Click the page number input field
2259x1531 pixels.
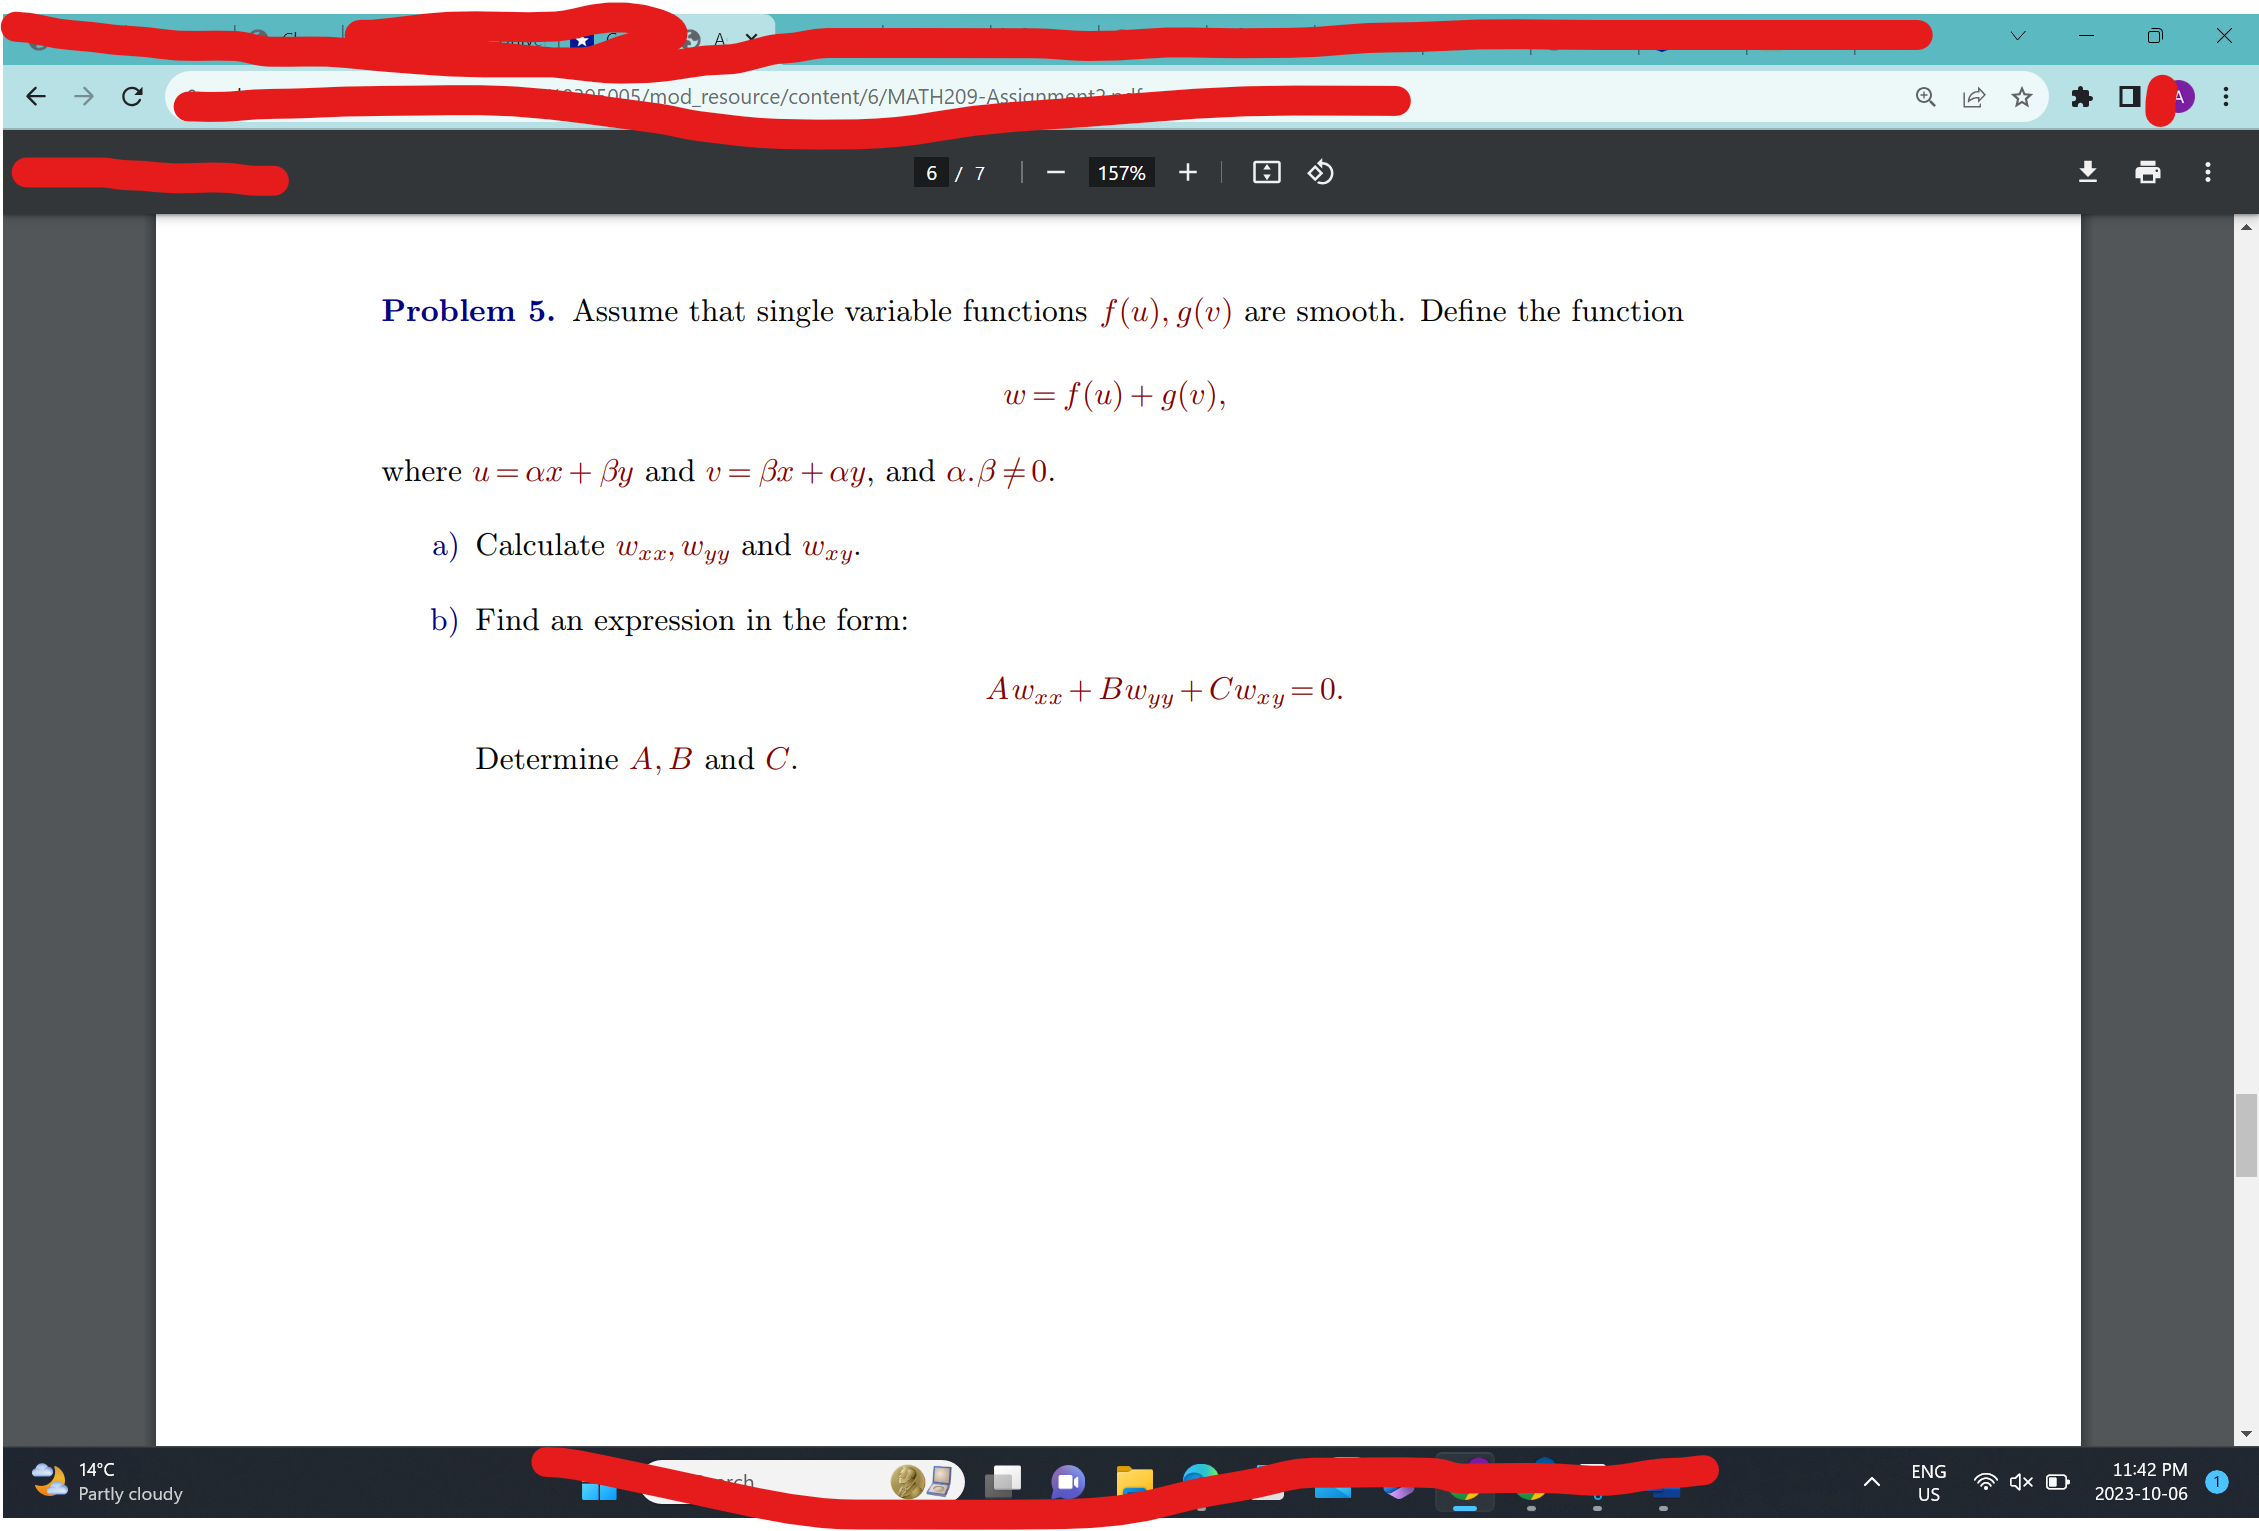pyautogui.click(x=930, y=172)
